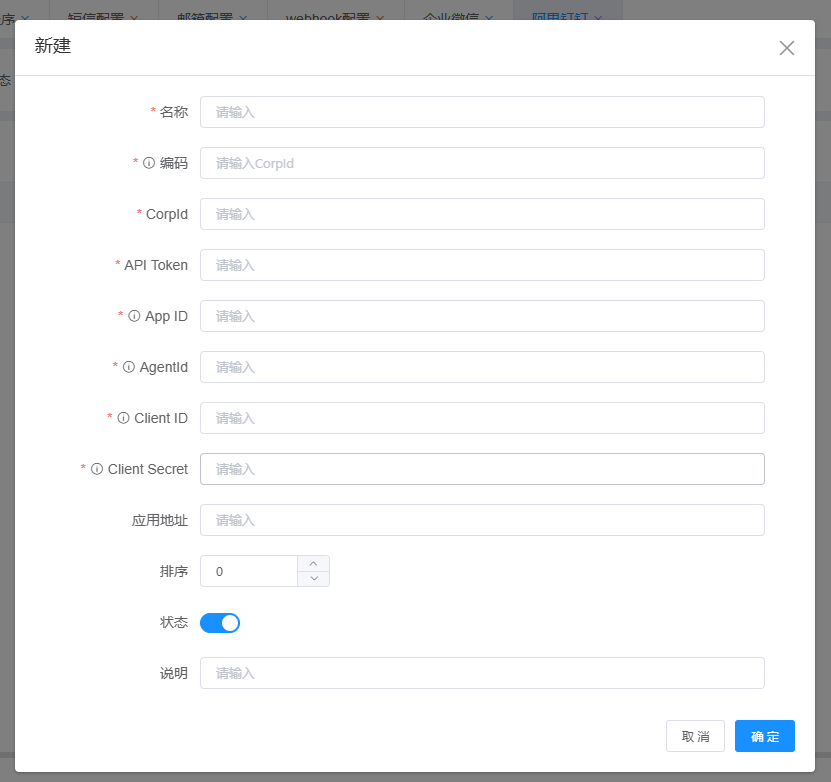The image size is (831, 782).
Task: Click the API Token input field
Action: click(482, 265)
